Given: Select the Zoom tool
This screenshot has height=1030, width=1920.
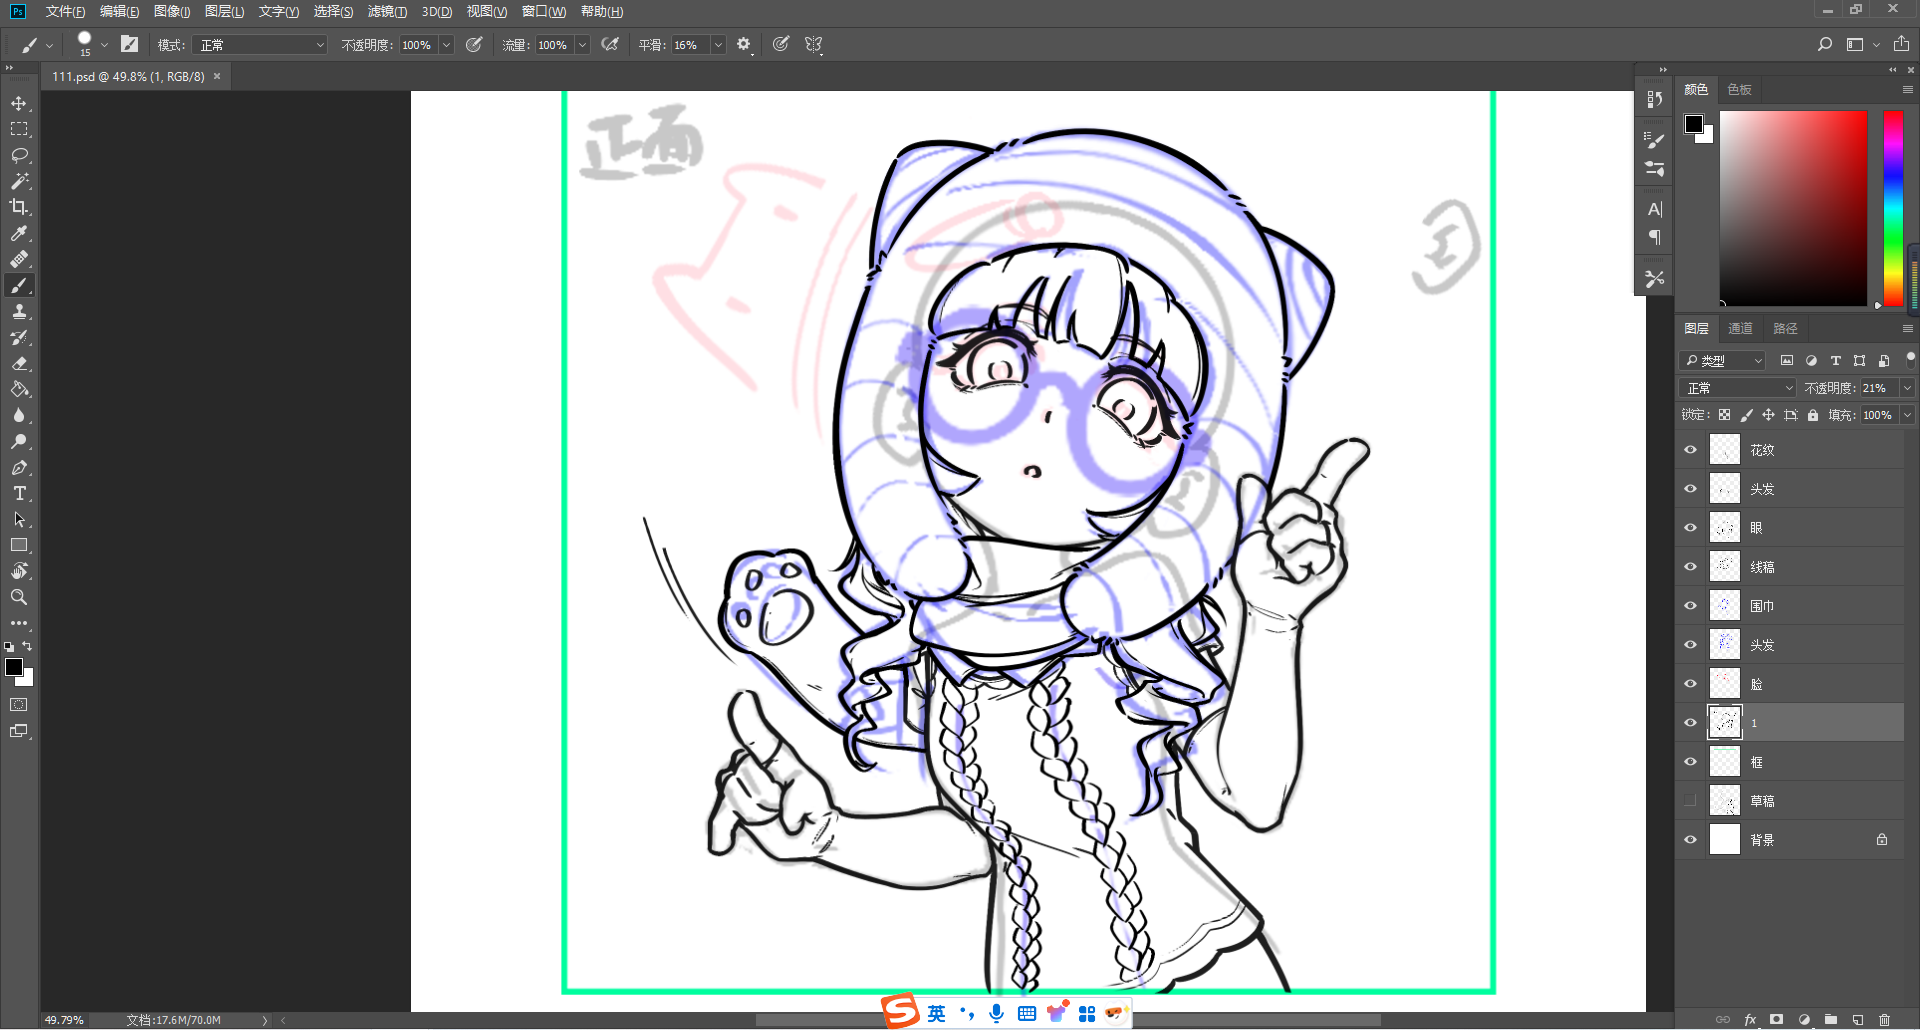Looking at the screenshot, I should pyautogui.click(x=19, y=597).
